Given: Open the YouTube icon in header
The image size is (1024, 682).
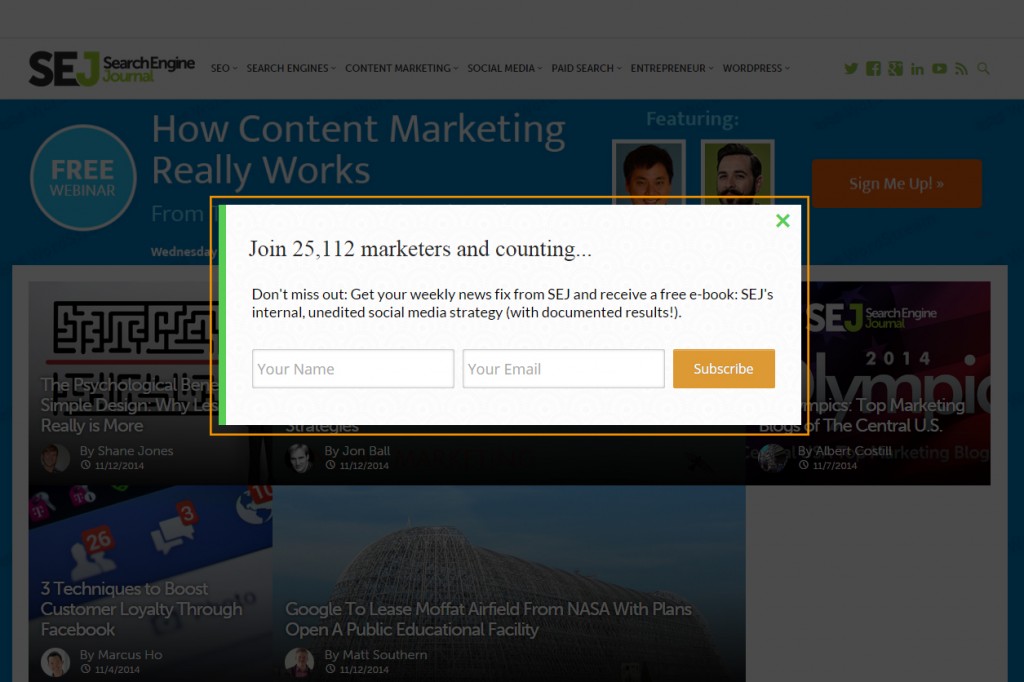Looking at the screenshot, I should coord(939,69).
